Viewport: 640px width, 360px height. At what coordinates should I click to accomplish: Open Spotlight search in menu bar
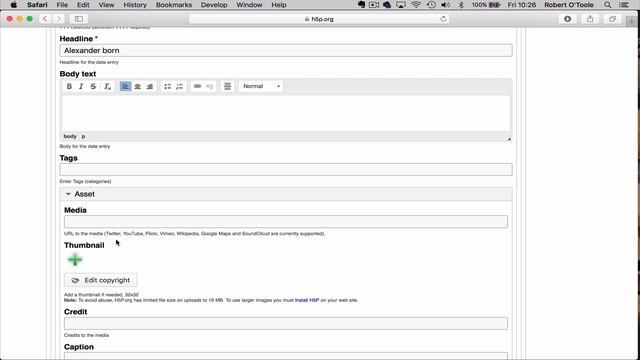(x=608, y=5)
